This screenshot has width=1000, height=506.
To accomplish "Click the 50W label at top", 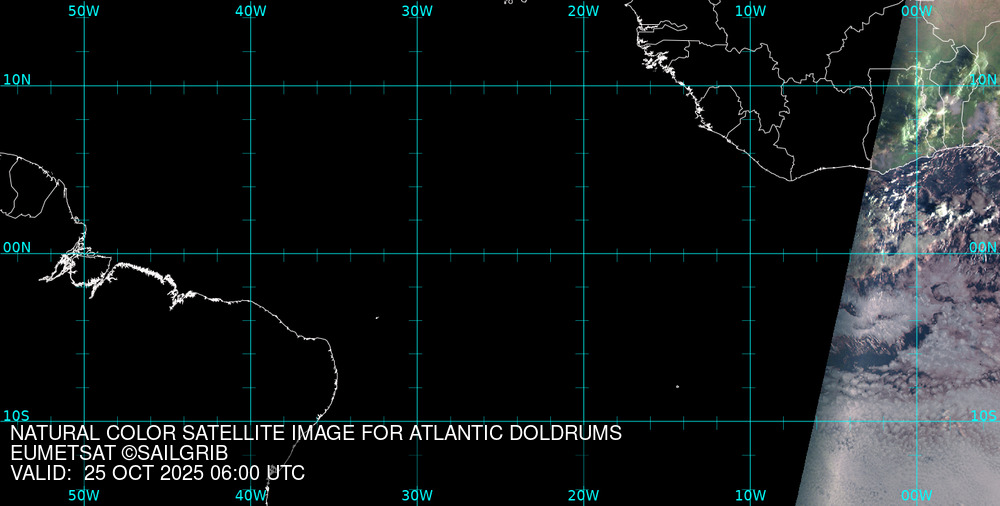I will click(83, 10).
